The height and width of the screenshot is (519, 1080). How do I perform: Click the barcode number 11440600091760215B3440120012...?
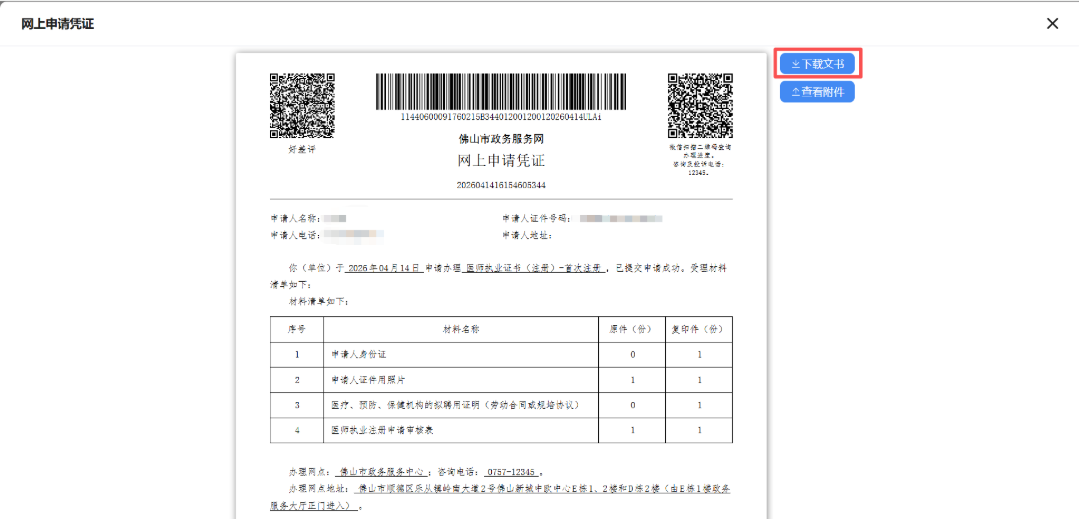[x=501, y=117]
